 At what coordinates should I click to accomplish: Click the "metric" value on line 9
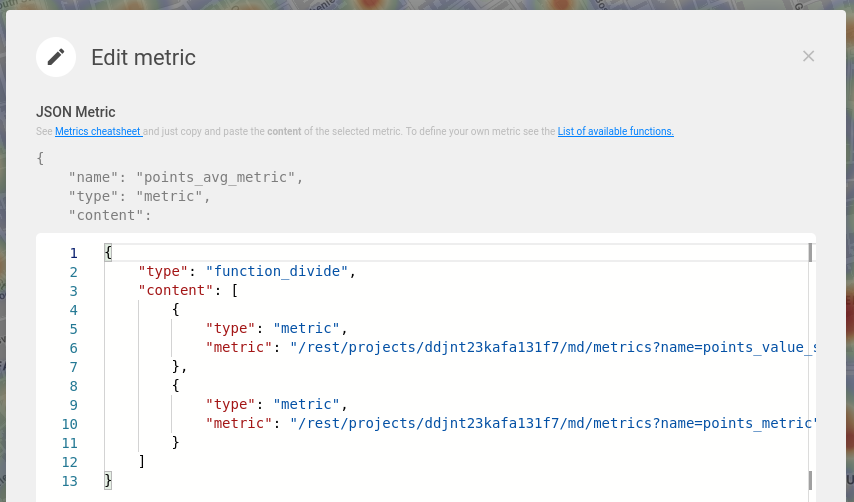(x=307, y=405)
